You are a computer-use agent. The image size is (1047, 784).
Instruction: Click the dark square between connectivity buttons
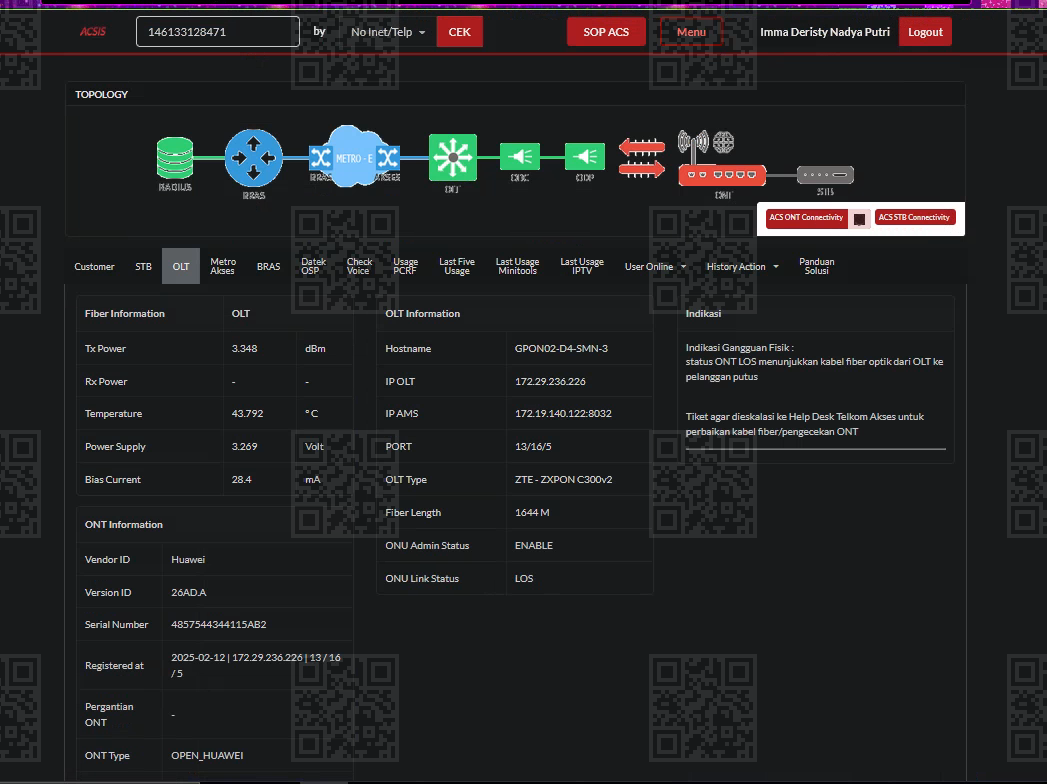859,218
